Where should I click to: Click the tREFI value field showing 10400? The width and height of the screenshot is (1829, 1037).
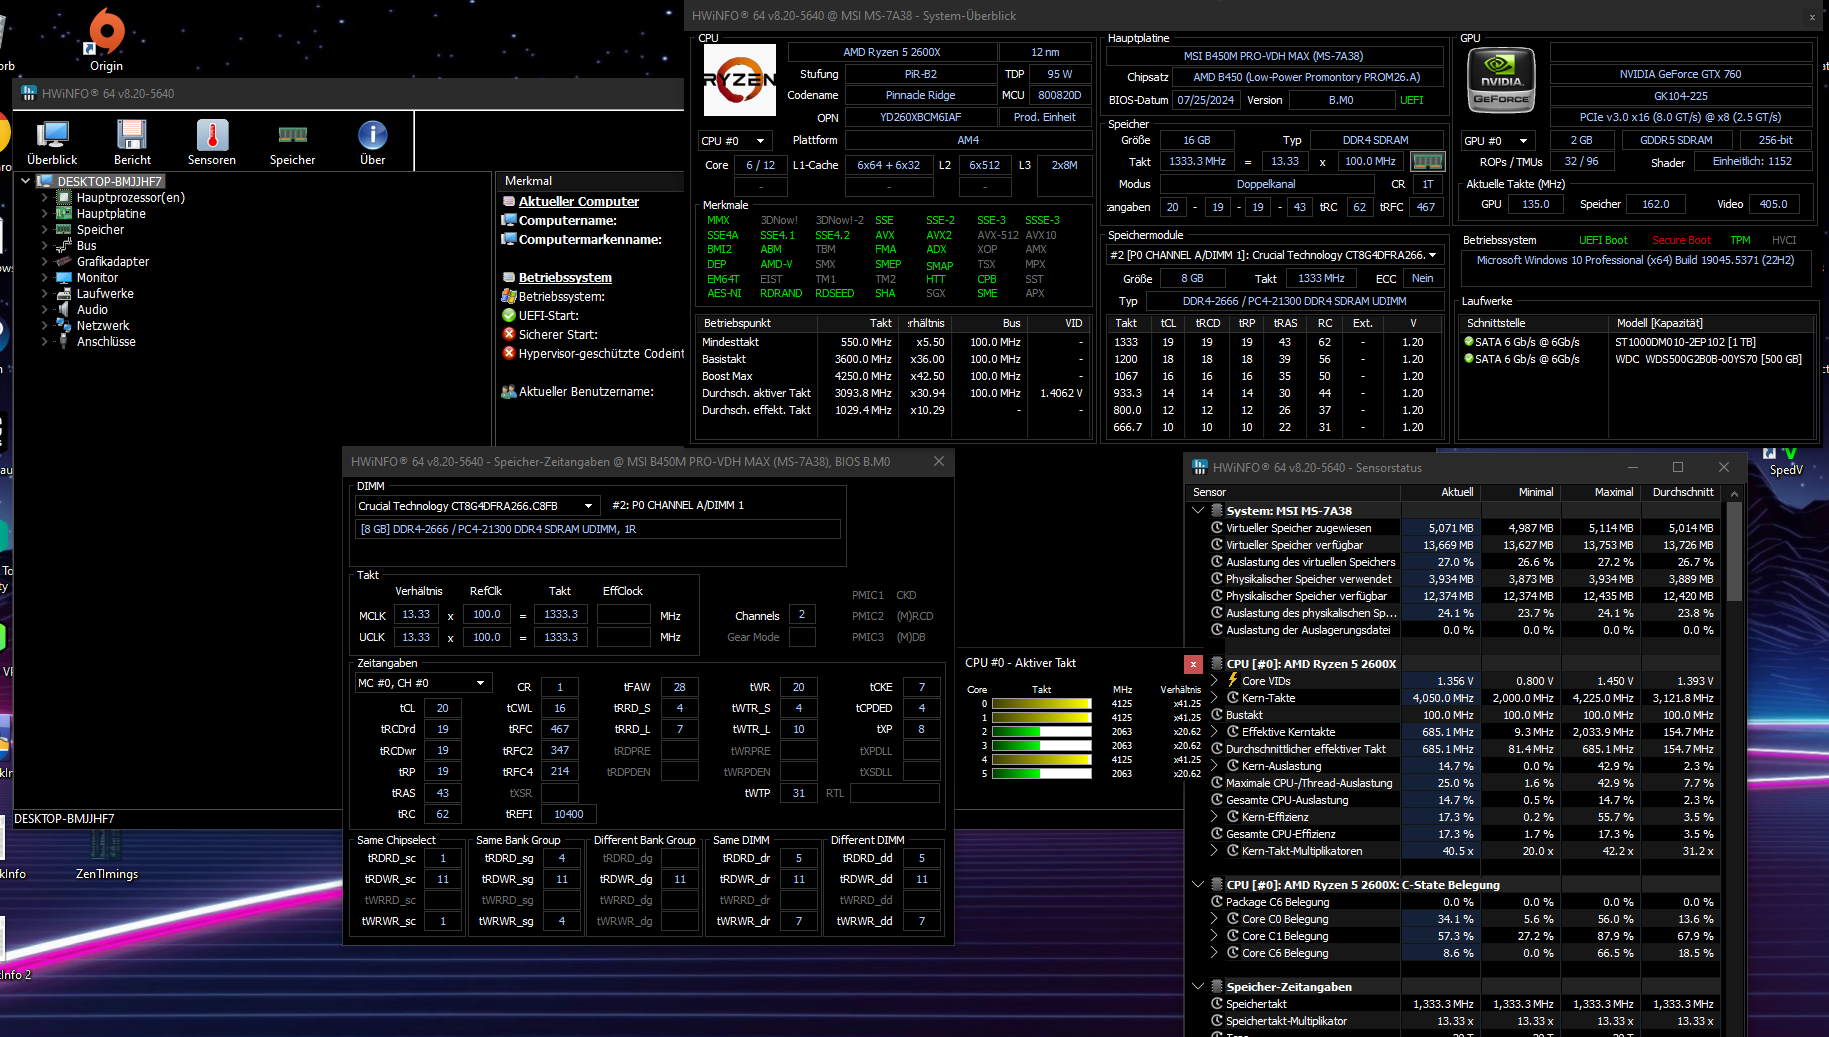pos(568,814)
